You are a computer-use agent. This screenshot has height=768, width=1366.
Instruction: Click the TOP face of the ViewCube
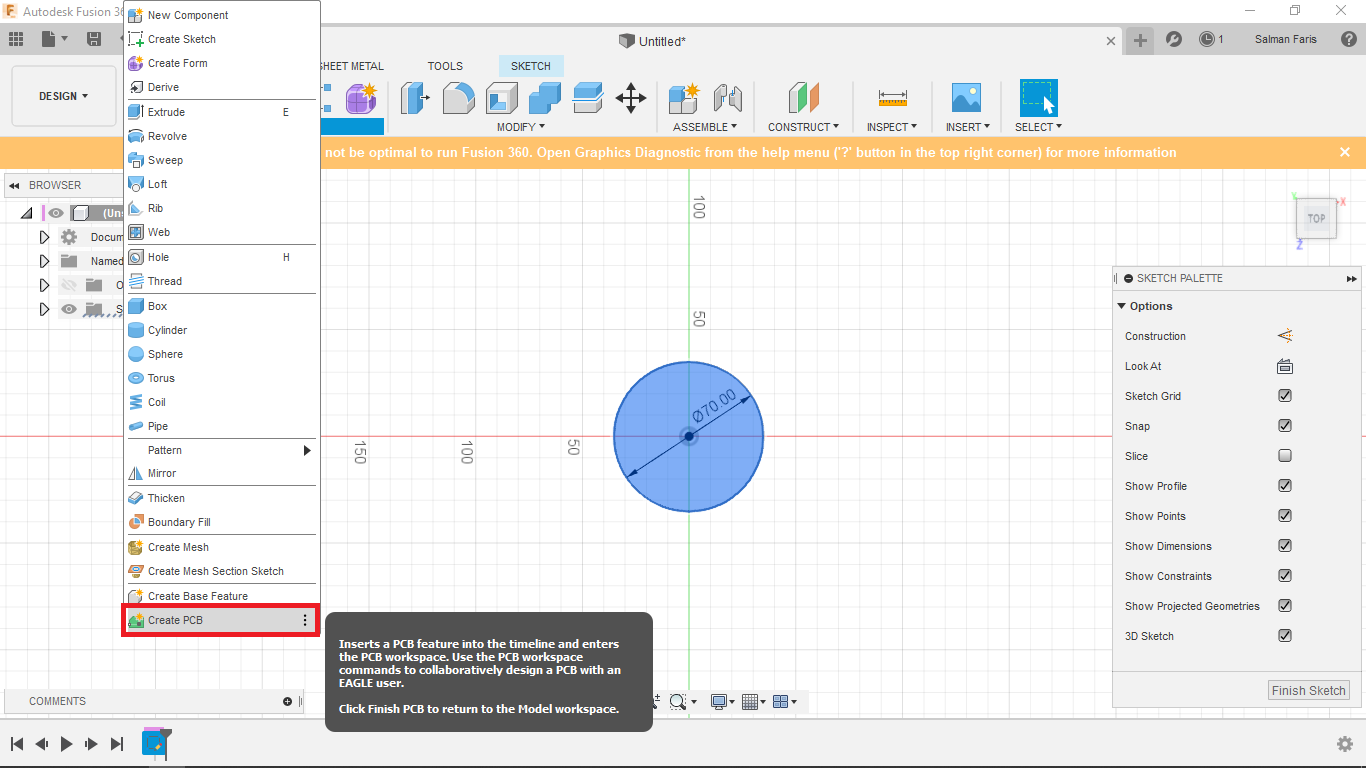pyautogui.click(x=1316, y=219)
